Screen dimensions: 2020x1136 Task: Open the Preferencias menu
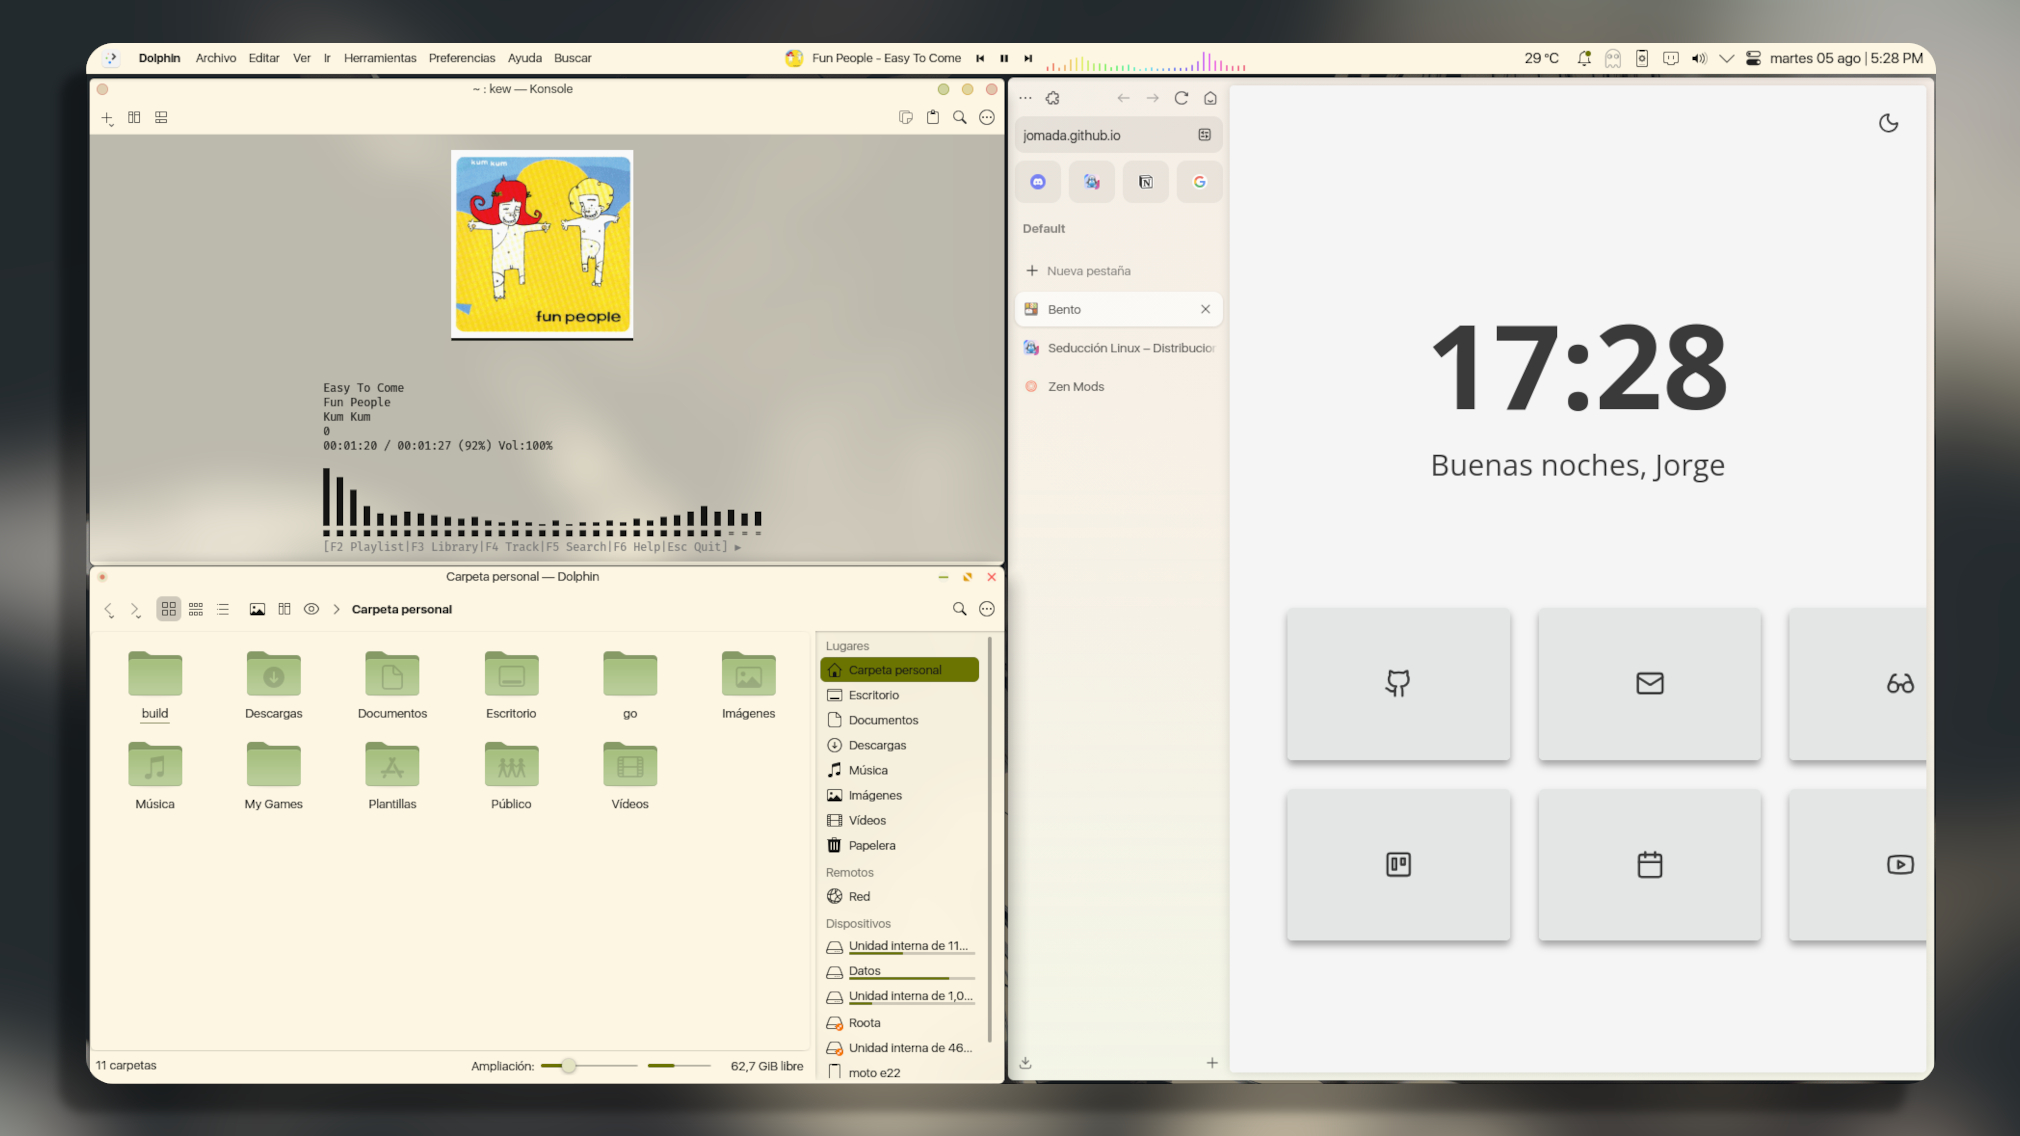pos(462,58)
